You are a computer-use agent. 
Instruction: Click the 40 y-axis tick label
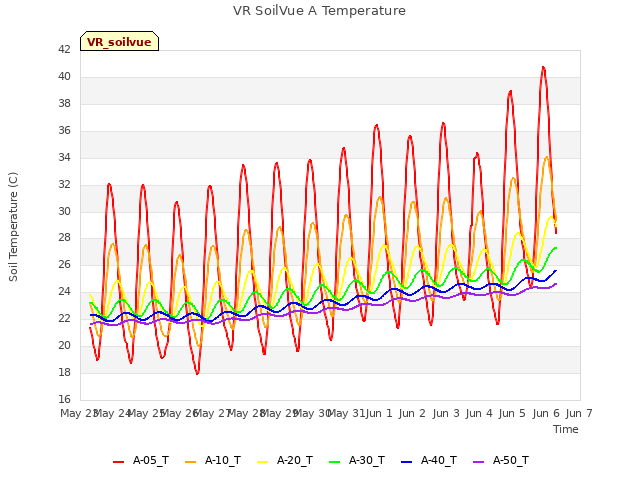point(64,76)
